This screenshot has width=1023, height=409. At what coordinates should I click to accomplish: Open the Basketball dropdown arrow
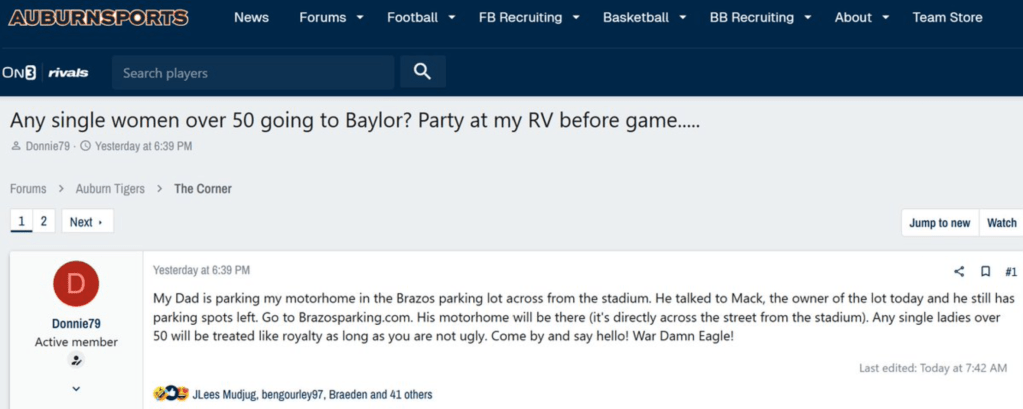[682, 18]
